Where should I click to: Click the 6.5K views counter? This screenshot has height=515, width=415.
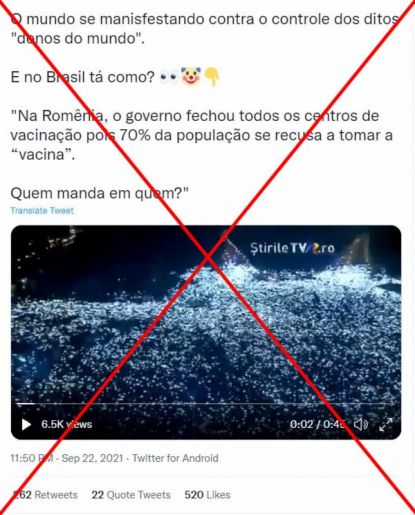point(66,424)
